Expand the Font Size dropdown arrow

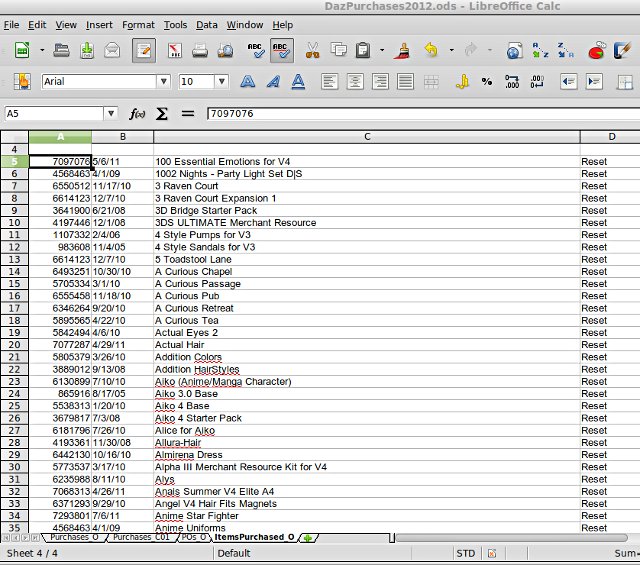tap(222, 82)
